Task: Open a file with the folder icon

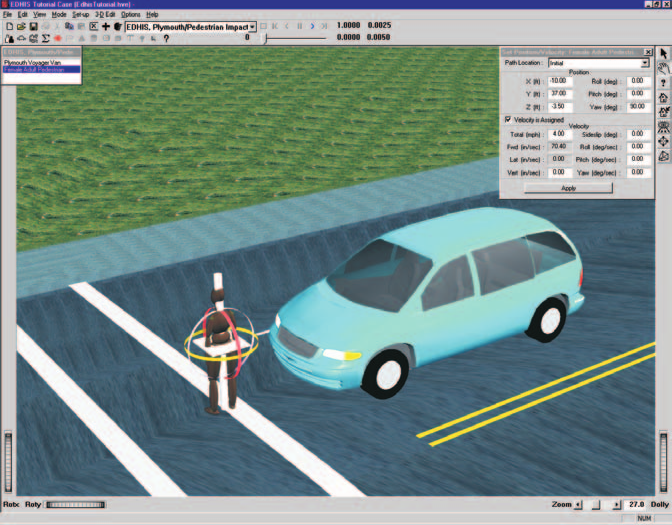Action: click(x=21, y=27)
